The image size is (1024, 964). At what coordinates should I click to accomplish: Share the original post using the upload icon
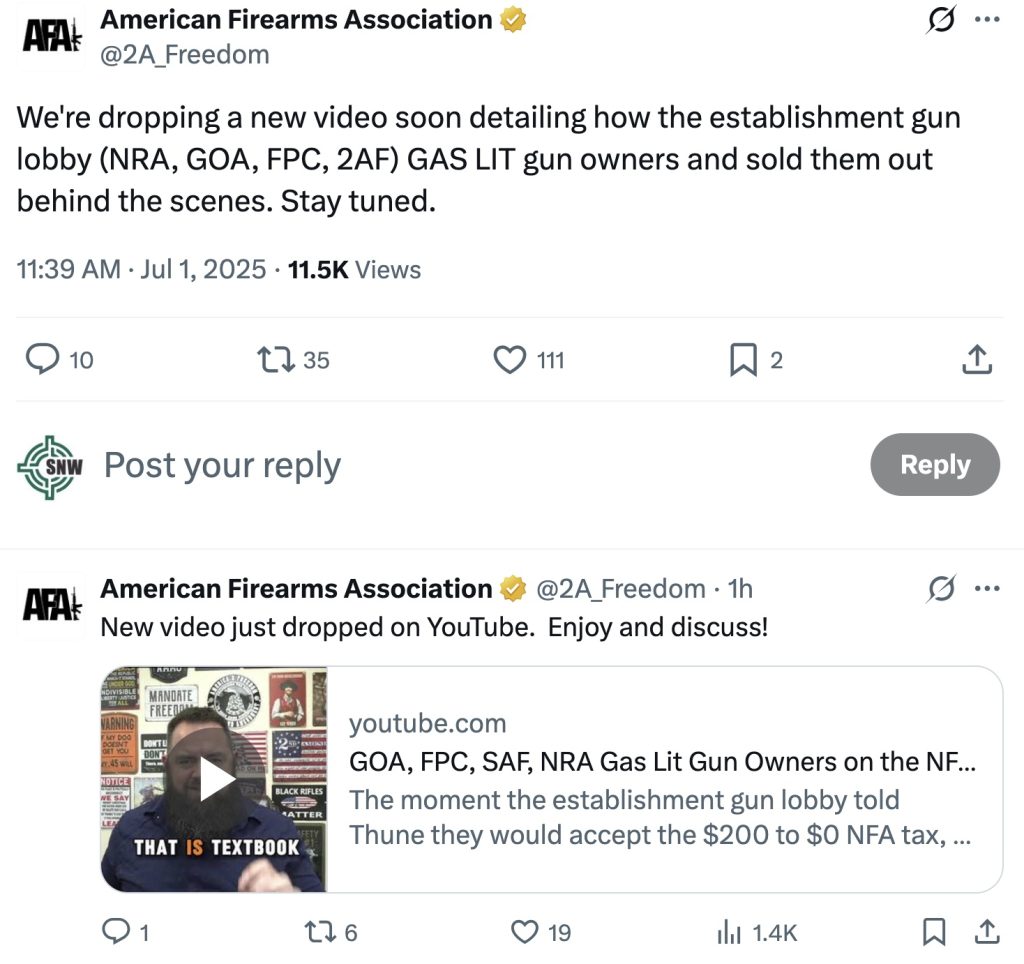[977, 358]
